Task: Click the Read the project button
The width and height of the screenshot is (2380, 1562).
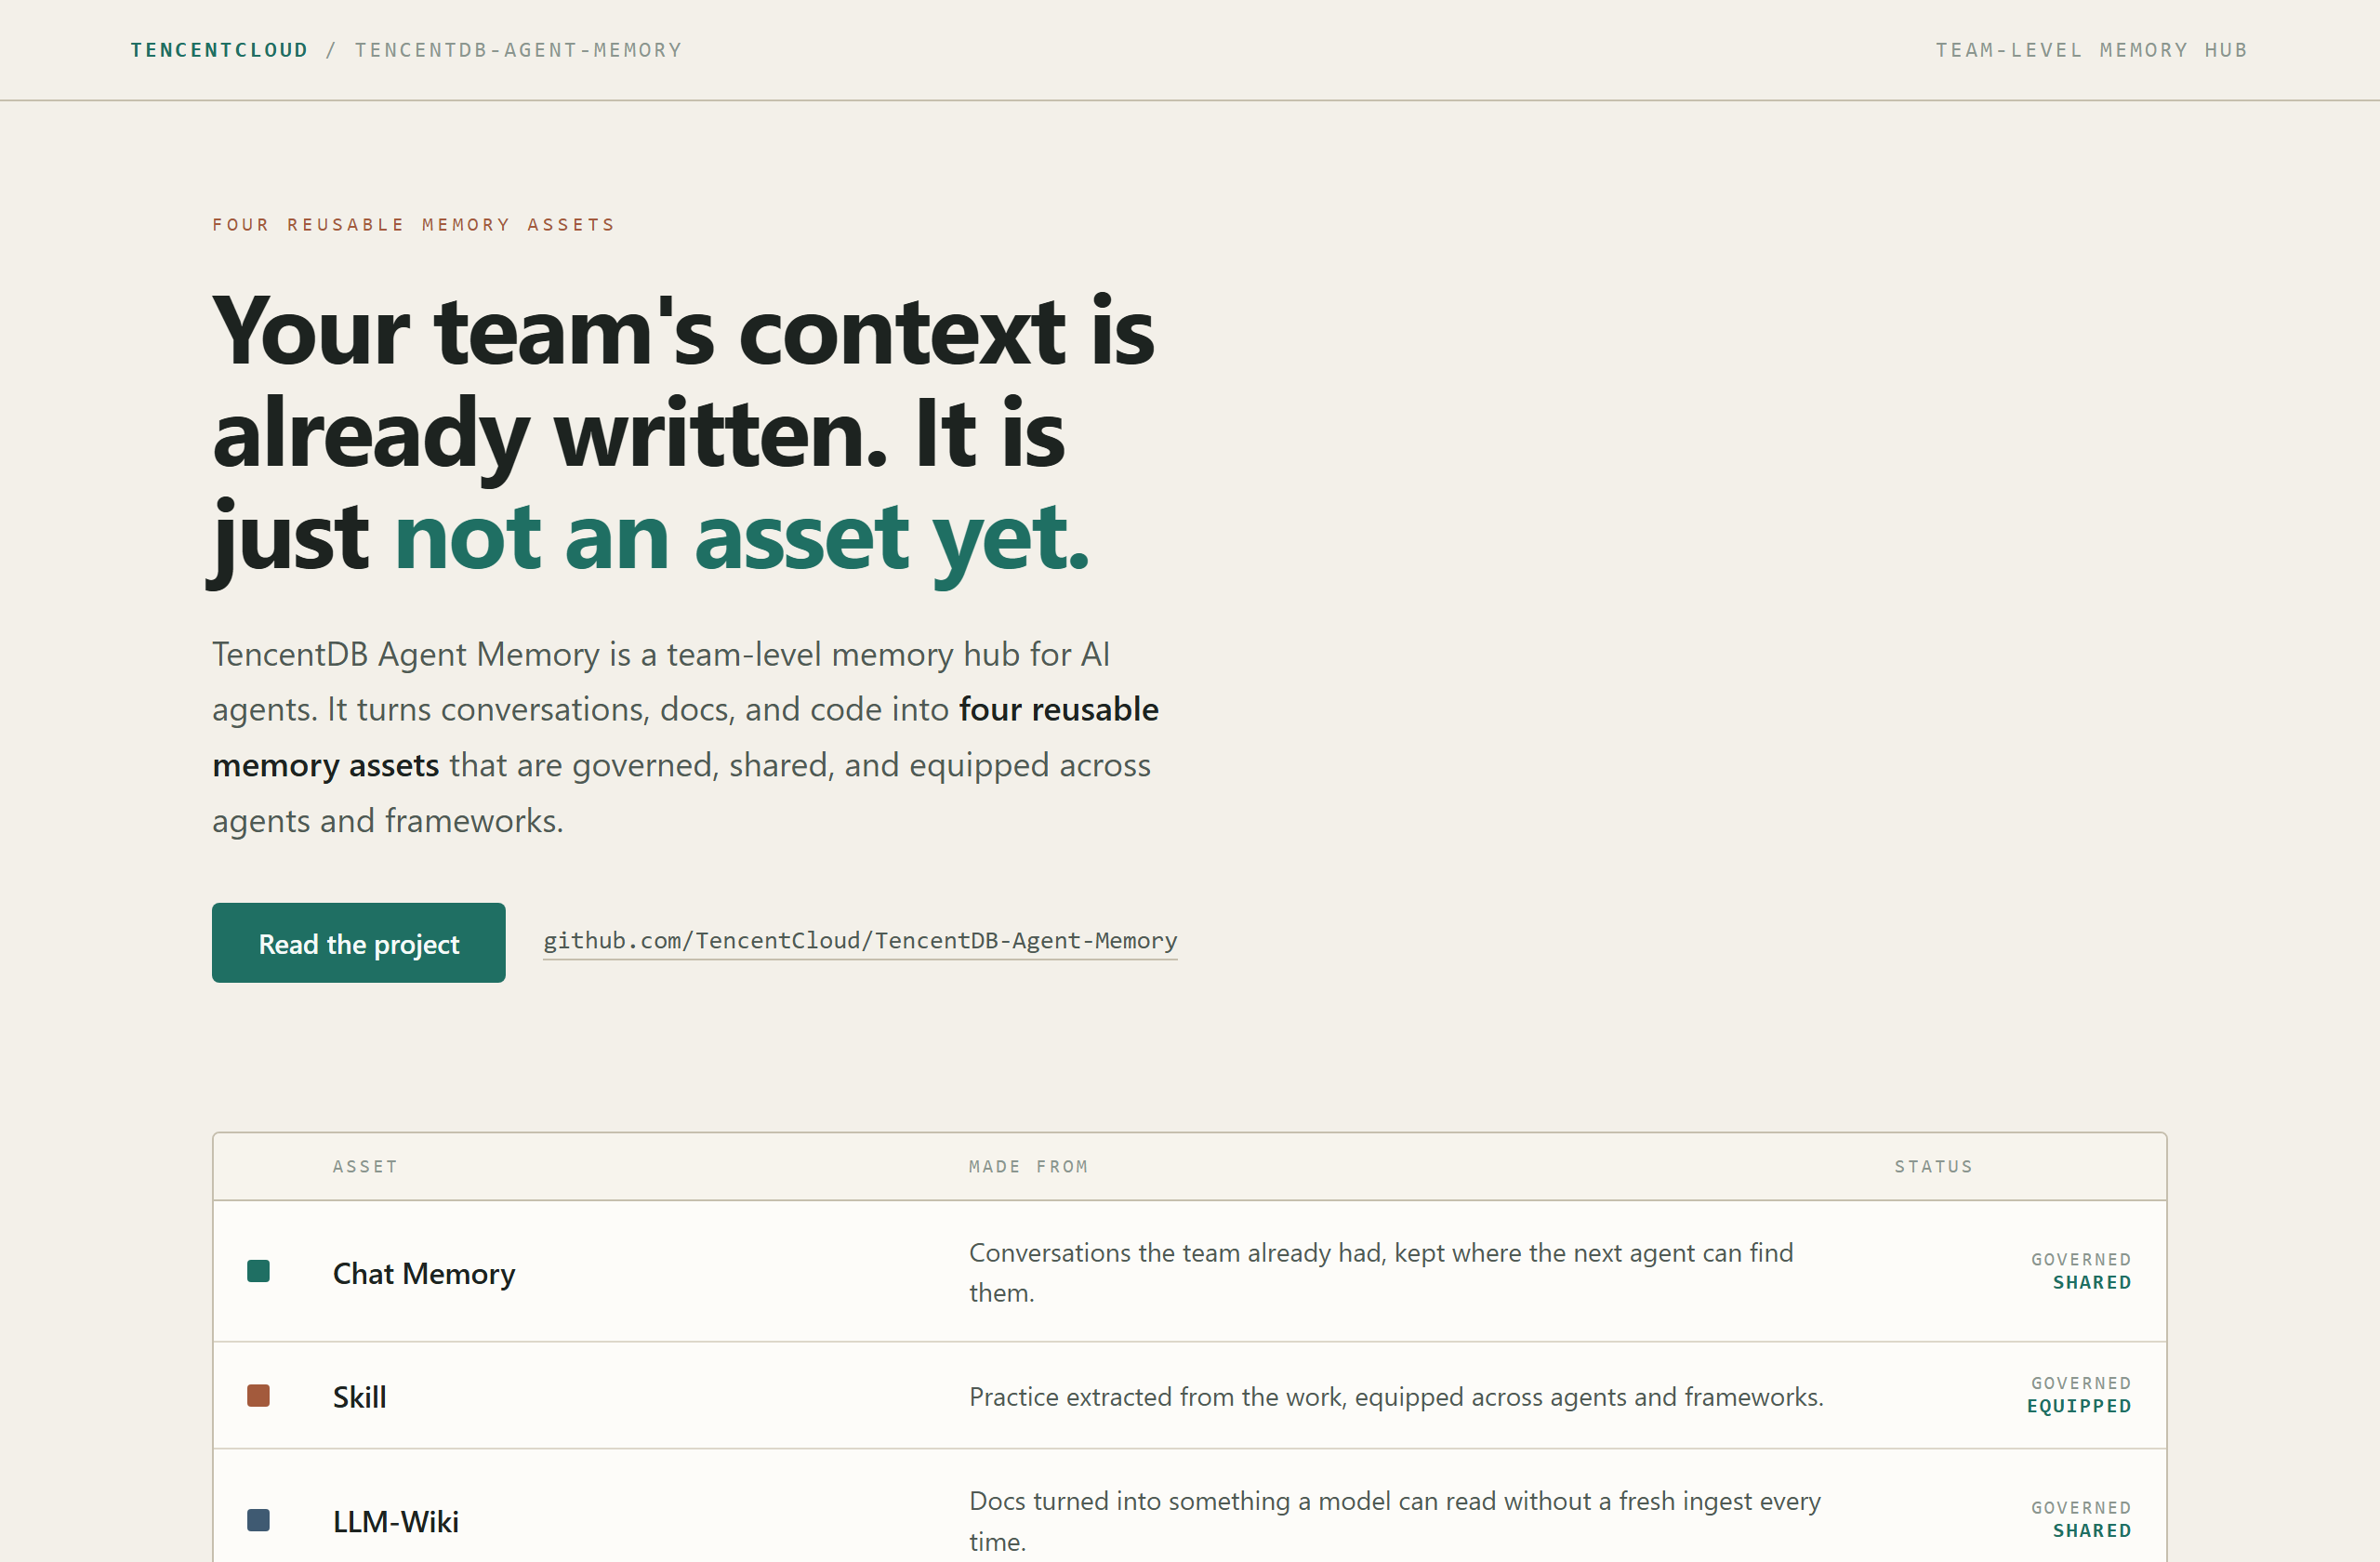Action: (x=358, y=943)
